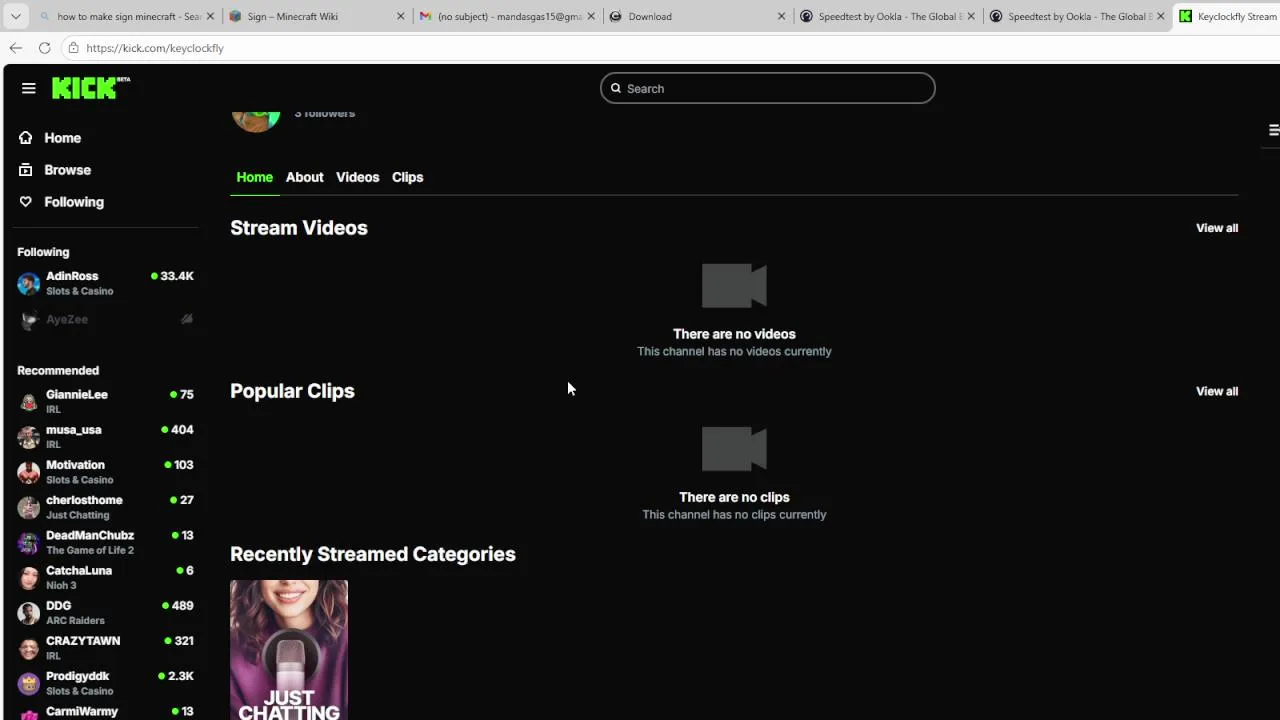Viewport: 1280px width, 720px height.
Task: Open DDG channel avatar
Action: click(29, 613)
